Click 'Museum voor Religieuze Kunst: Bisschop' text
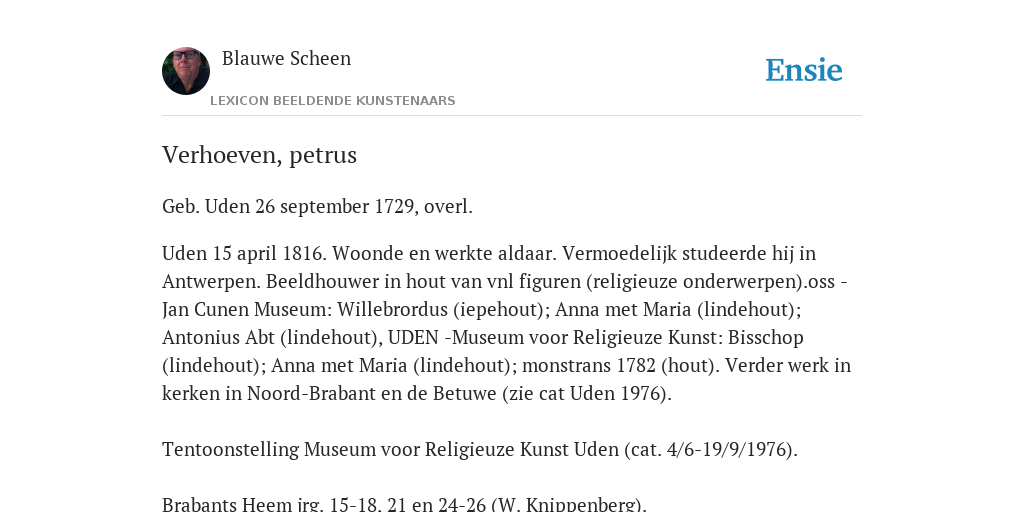This screenshot has width=1024, height=512. pyautogui.click(x=628, y=337)
